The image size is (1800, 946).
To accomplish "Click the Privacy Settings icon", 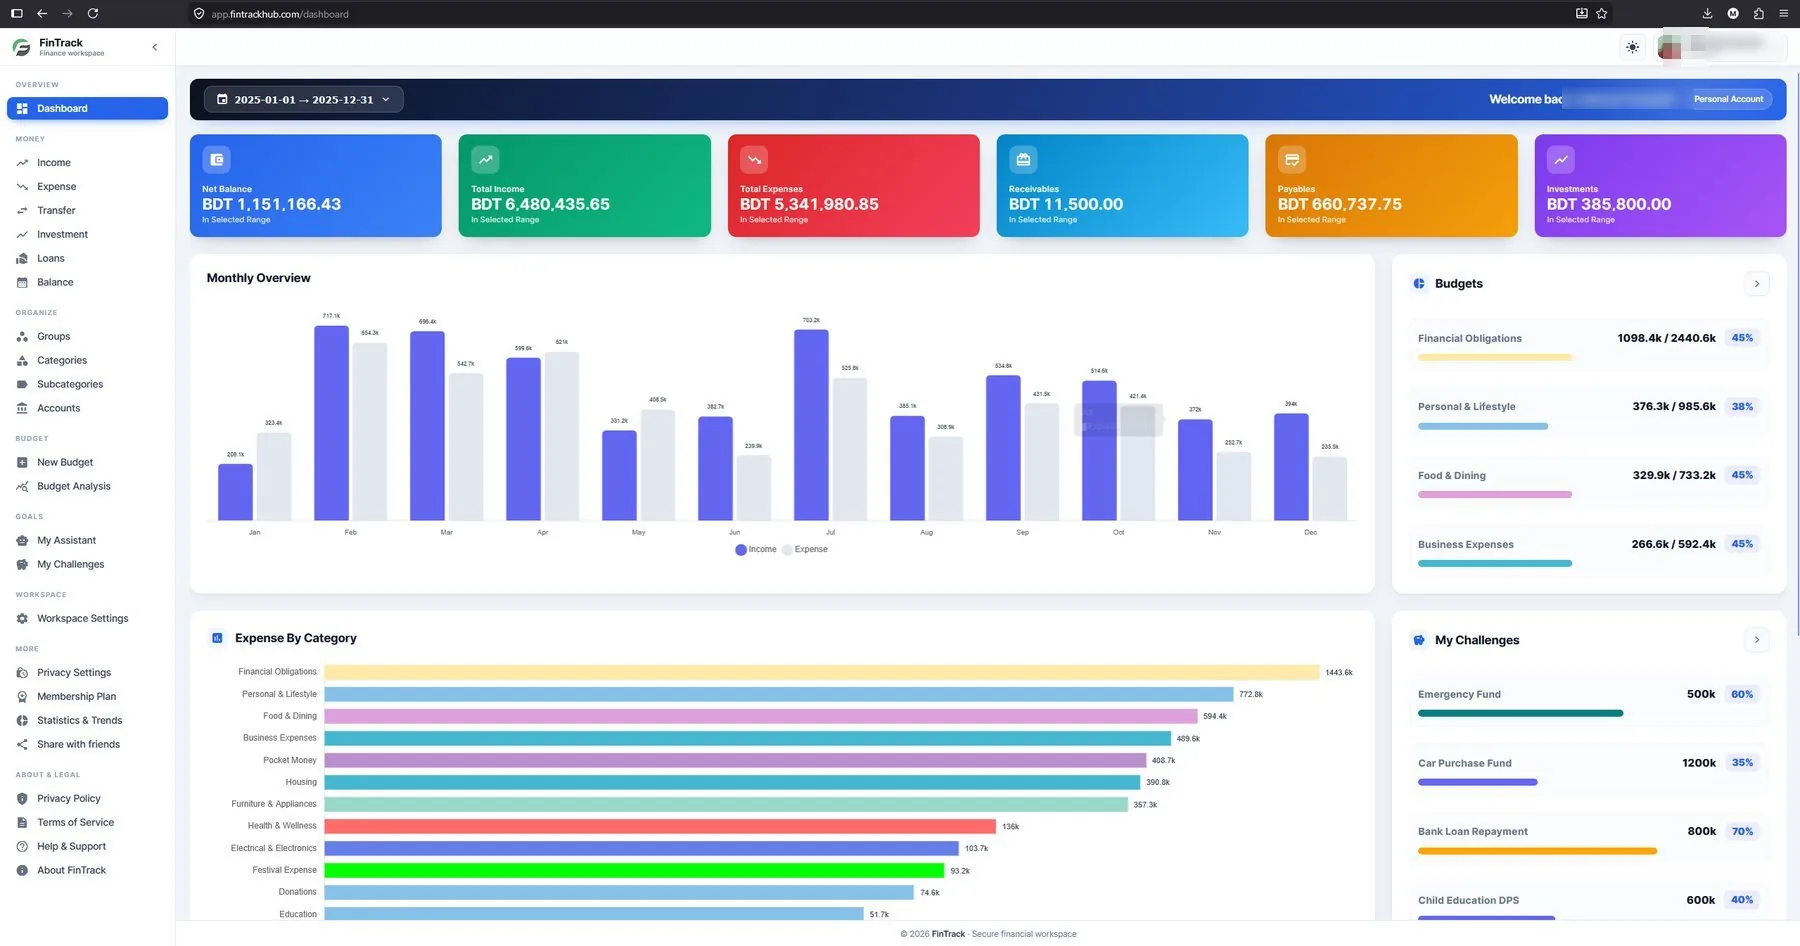I will [x=22, y=672].
